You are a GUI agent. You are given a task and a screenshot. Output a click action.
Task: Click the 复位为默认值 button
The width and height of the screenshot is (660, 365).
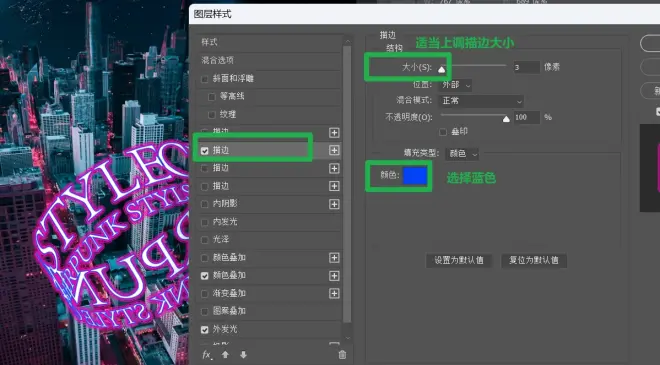coord(534,261)
